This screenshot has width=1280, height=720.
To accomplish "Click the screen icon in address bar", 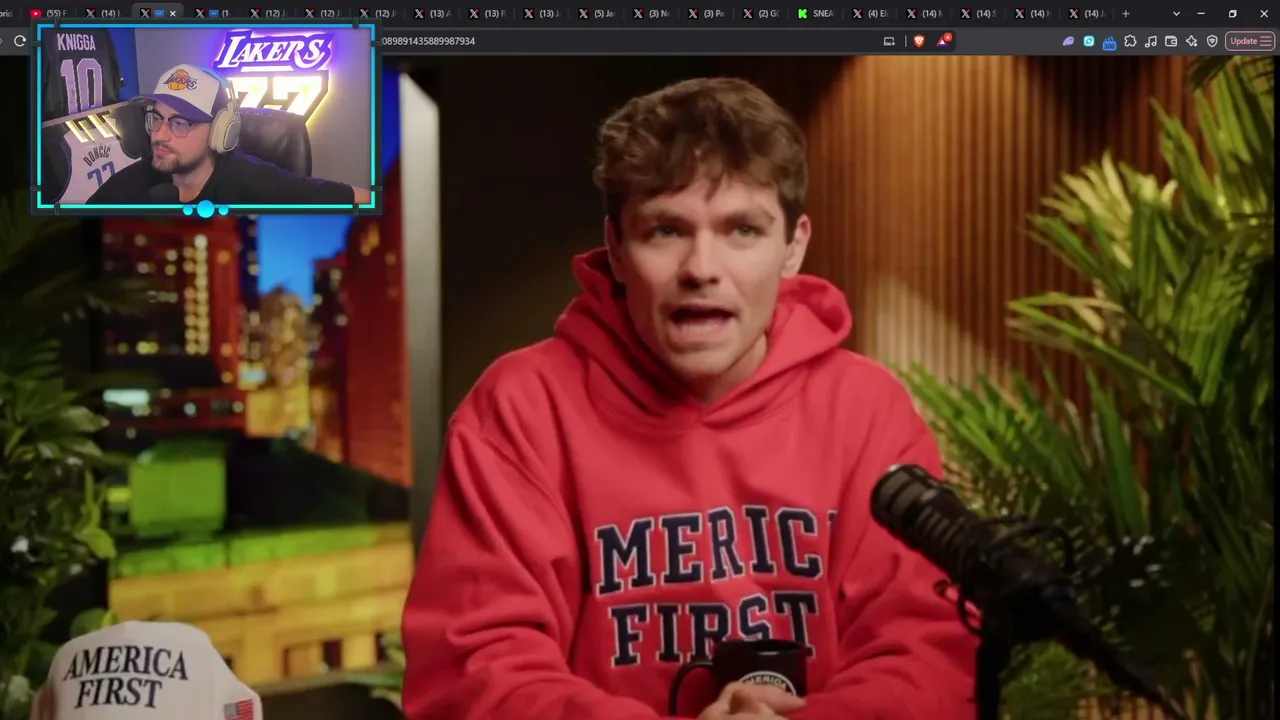I will (x=889, y=41).
